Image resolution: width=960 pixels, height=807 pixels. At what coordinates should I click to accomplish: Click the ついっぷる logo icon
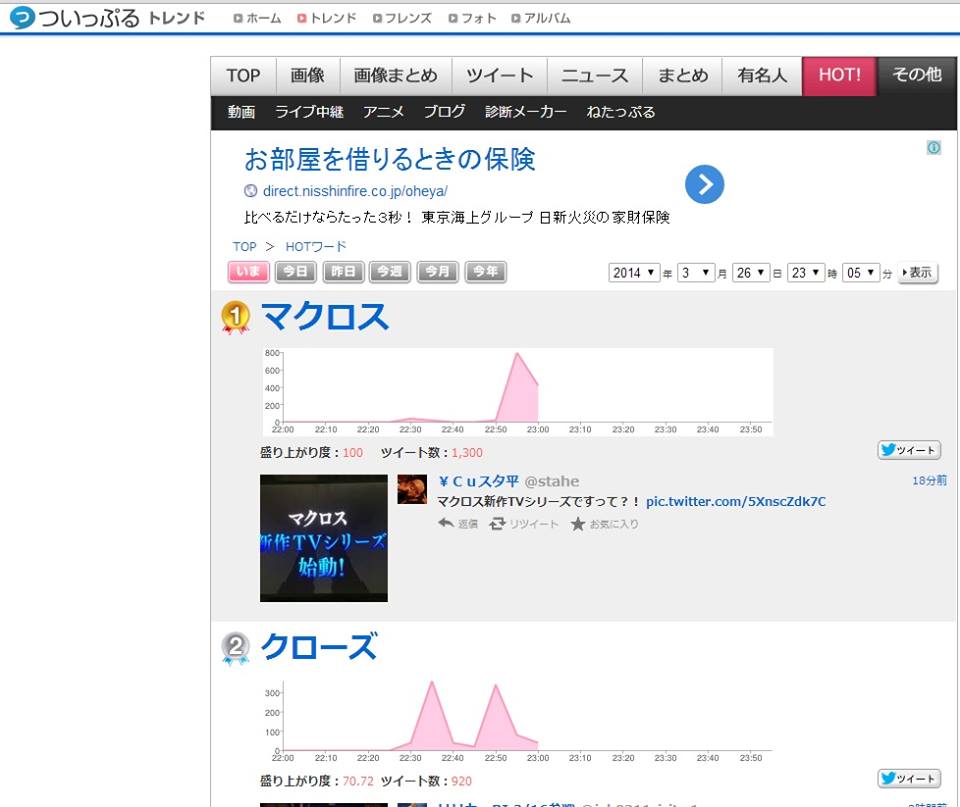22,17
